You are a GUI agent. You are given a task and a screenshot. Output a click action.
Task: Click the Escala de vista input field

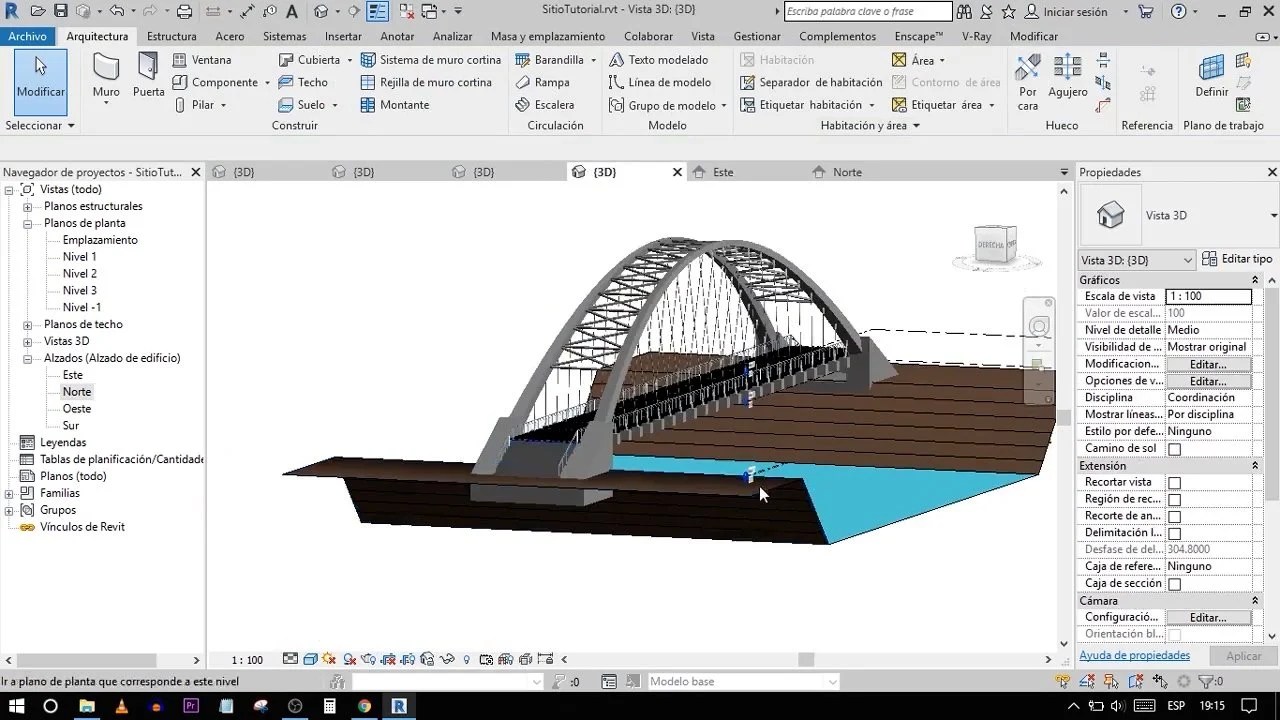(1208, 297)
